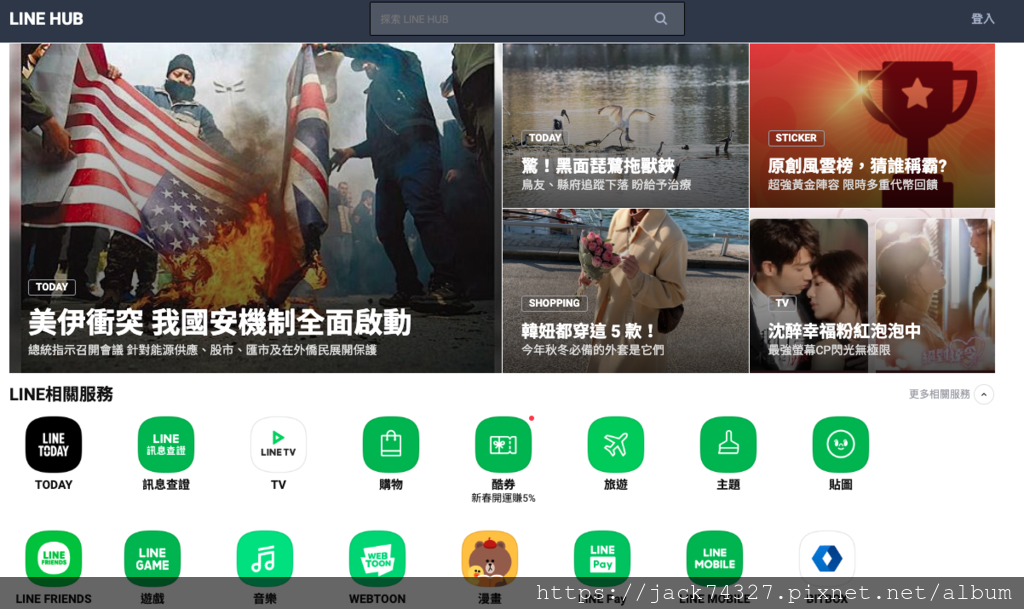Viewport: 1024px width, 609px height.
Task: Collapse the 更多相關服務 chevron
Action: pos(984,394)
